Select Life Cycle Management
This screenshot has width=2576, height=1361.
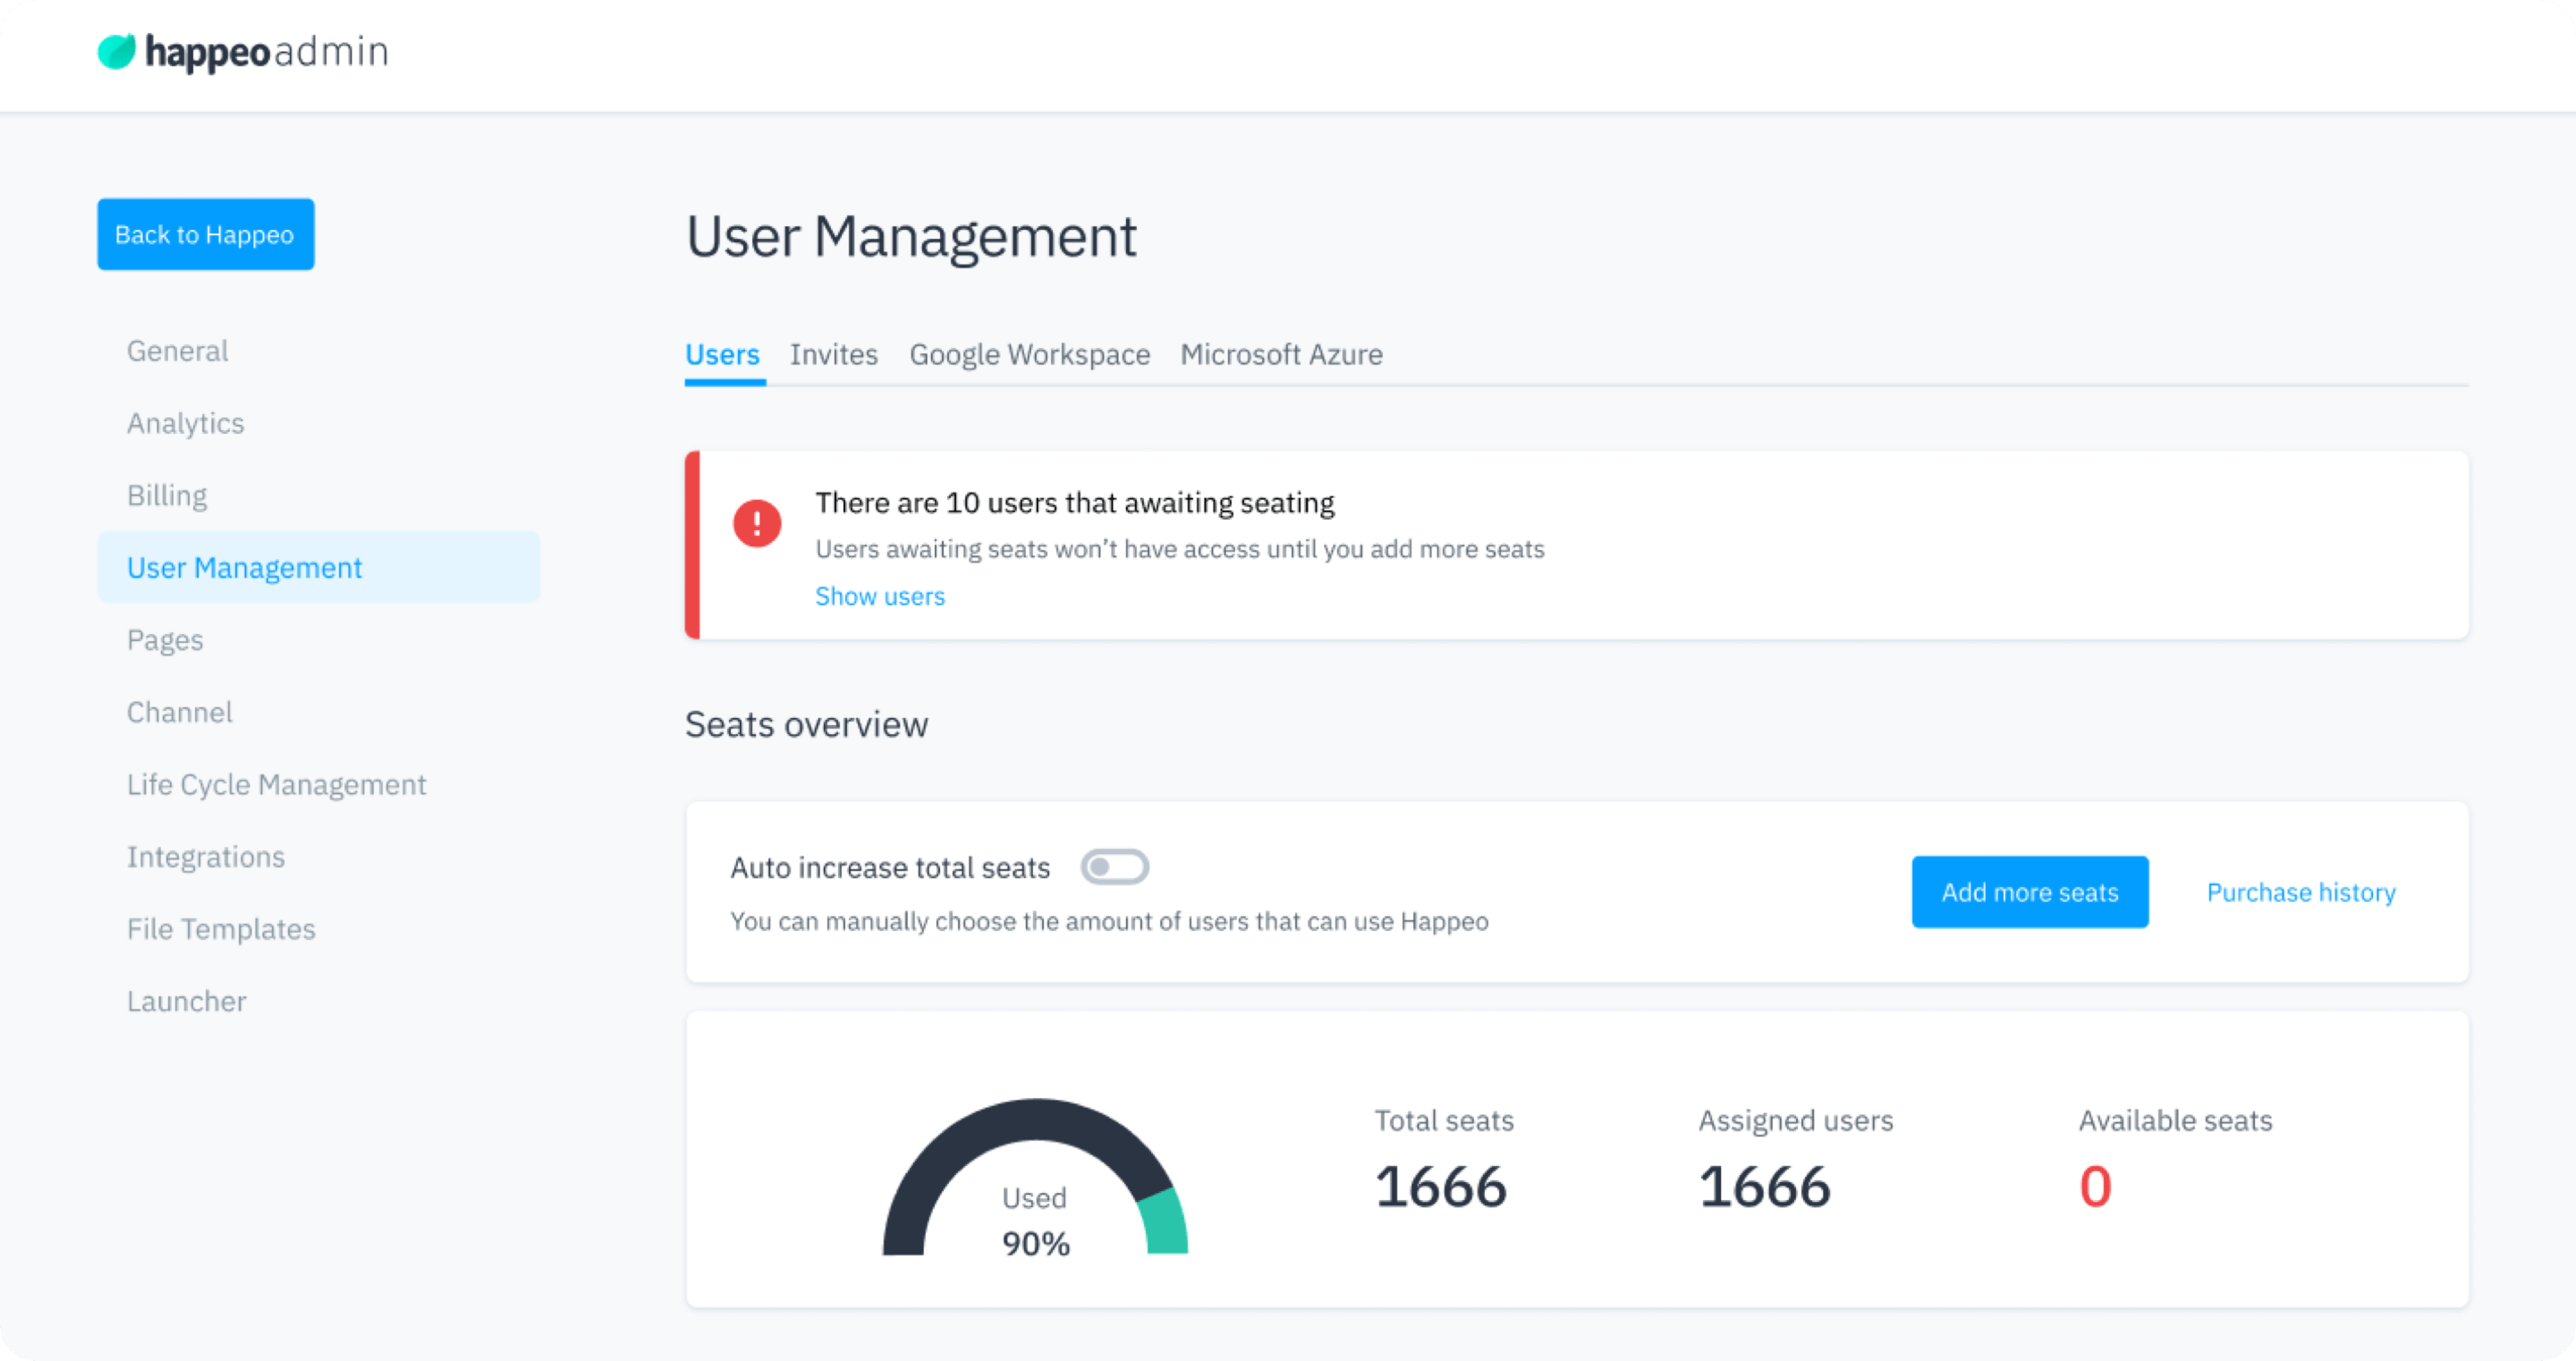click(x=277, y=784)
